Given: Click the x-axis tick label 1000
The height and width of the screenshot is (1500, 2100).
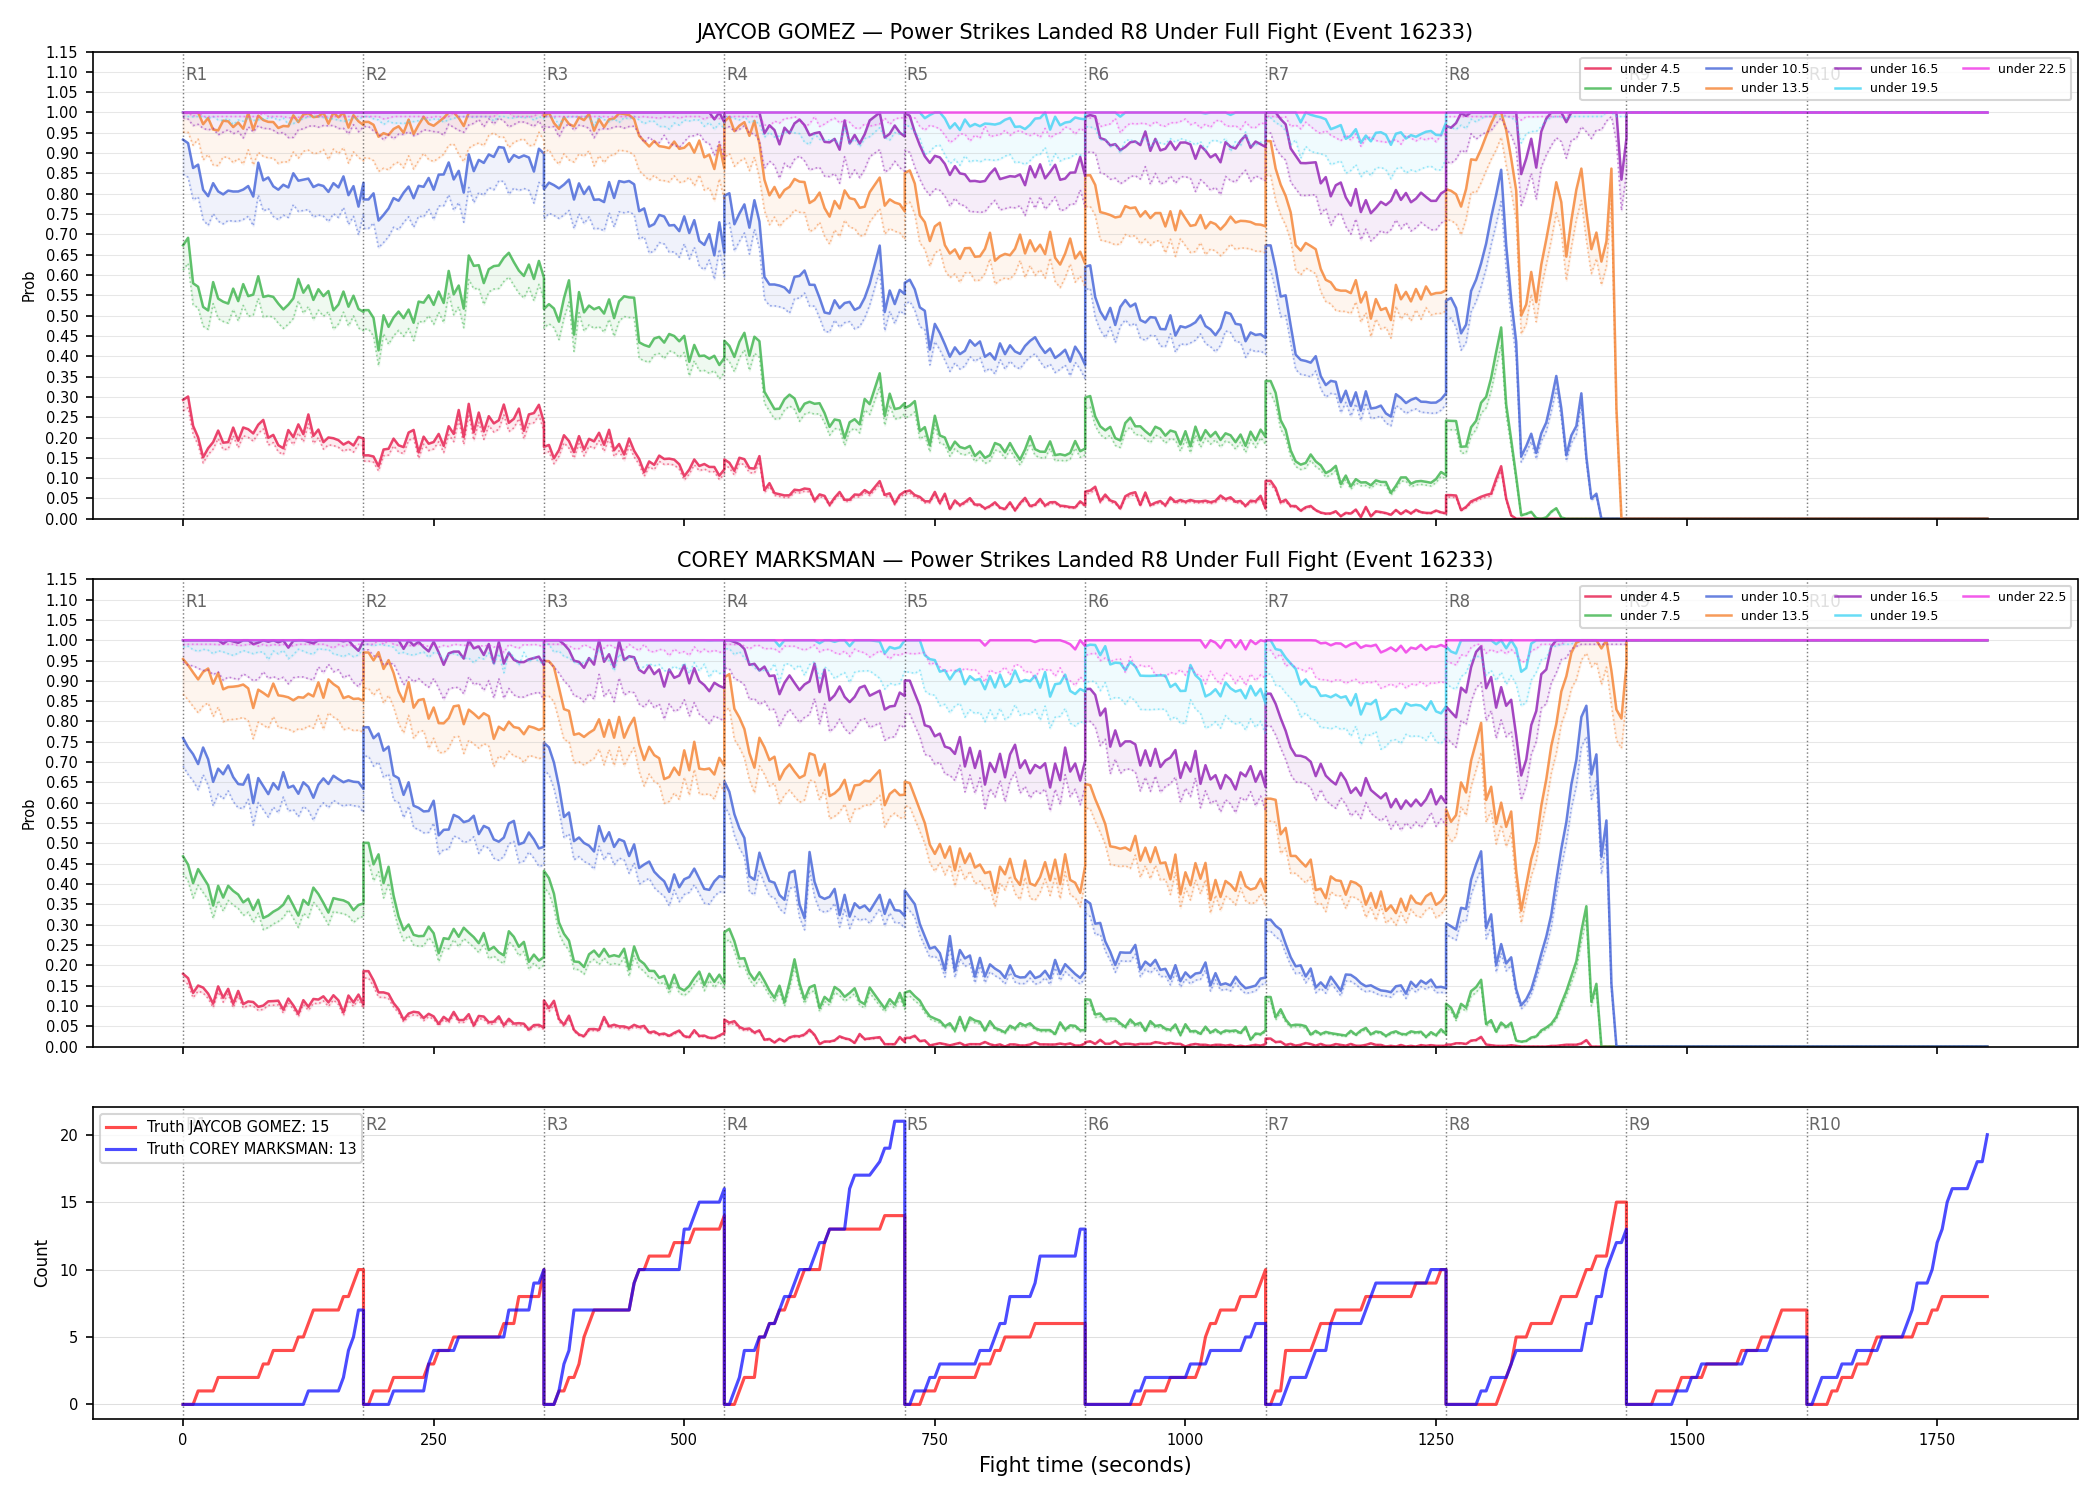Looking at the screenshot, I should coord(1185,1440).
